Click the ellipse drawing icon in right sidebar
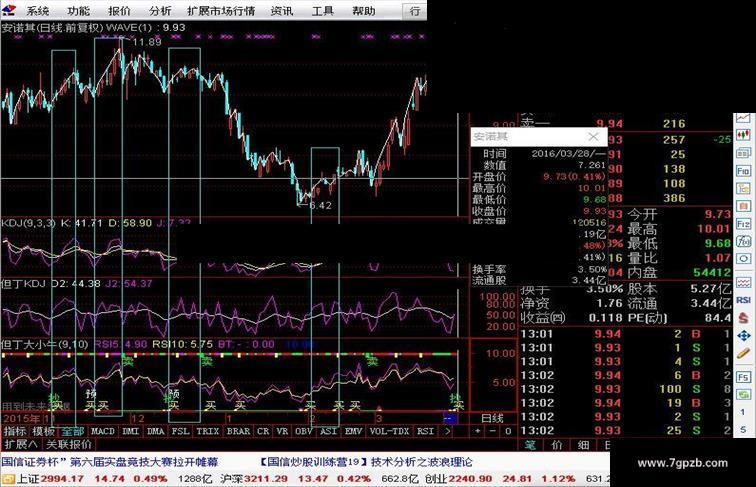The height and width of the screenshot is (487, 756). [x=743, y=259]
